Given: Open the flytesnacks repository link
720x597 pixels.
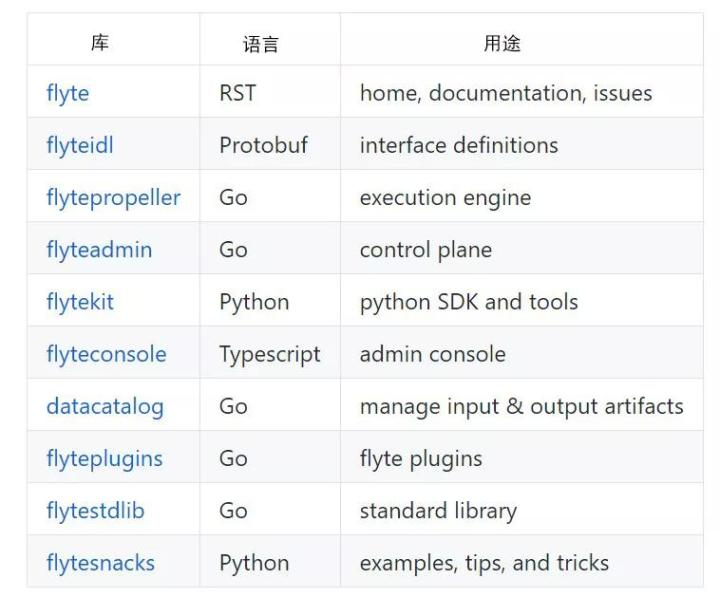Looking at the screenshot, I should pos(101,563).
